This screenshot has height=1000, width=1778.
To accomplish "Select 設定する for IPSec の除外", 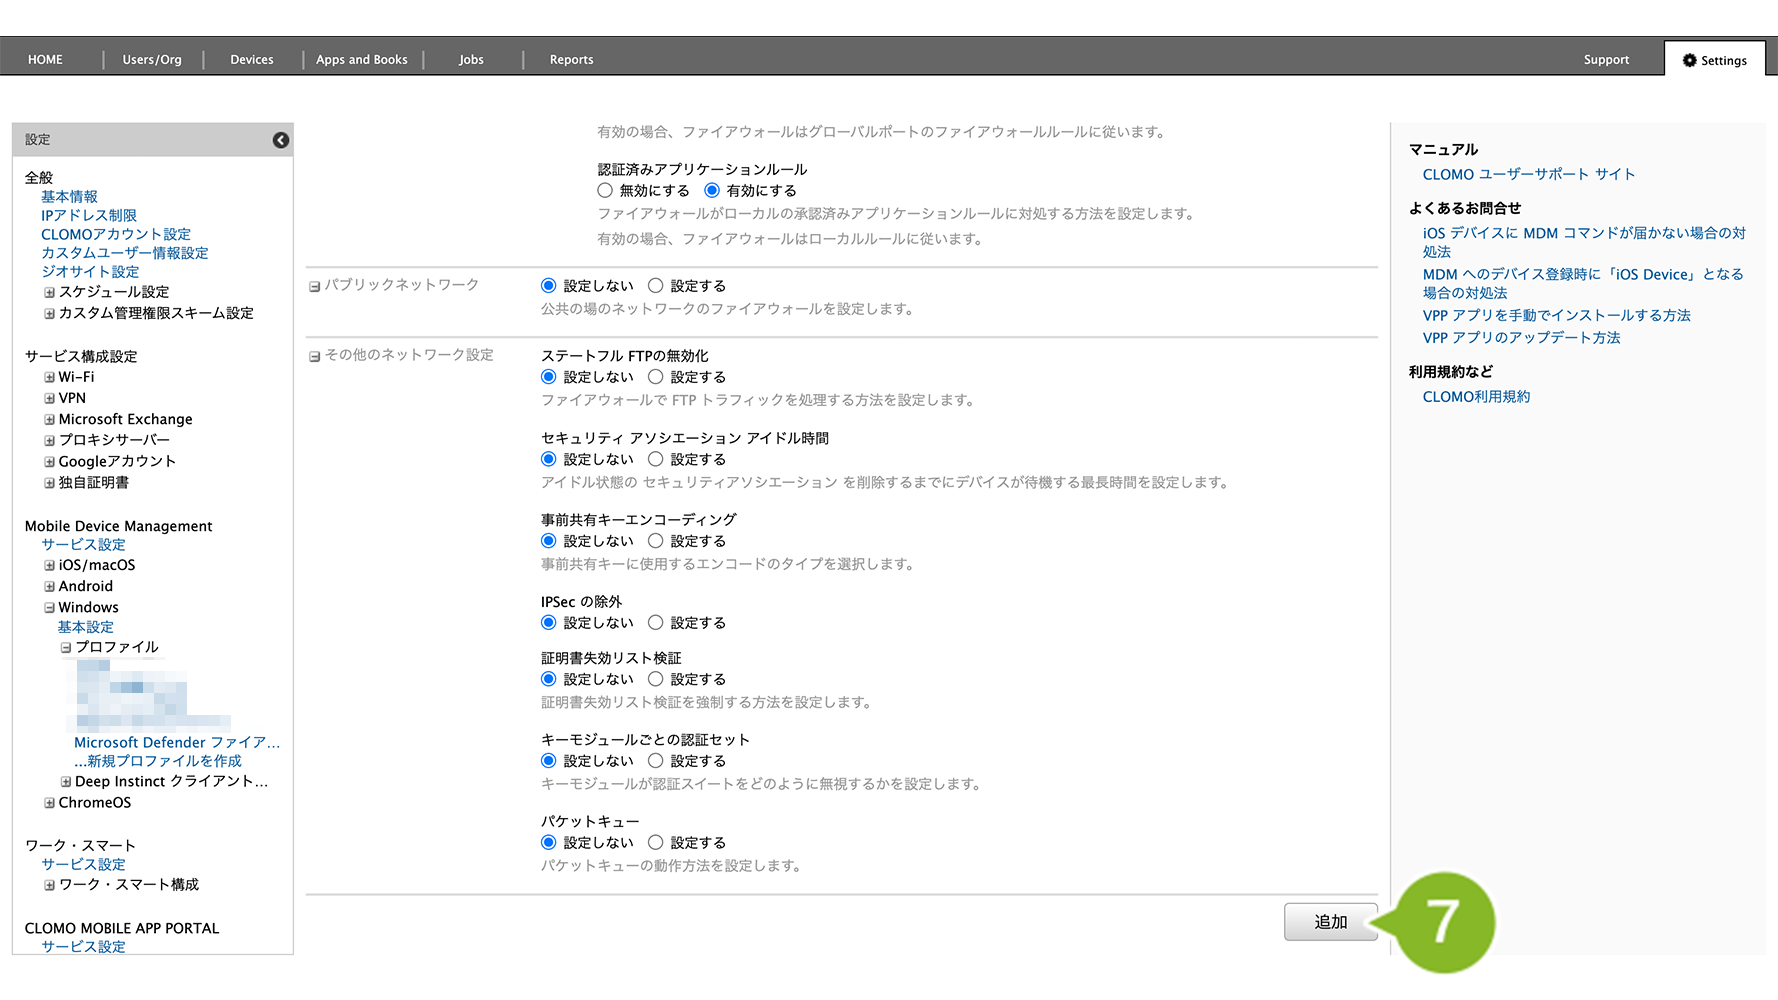I will (656, 622).
